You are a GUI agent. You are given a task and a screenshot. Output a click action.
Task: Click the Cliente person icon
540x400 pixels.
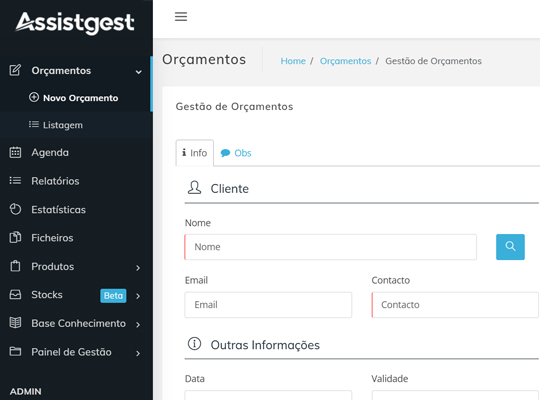click(x=194, y=188)
